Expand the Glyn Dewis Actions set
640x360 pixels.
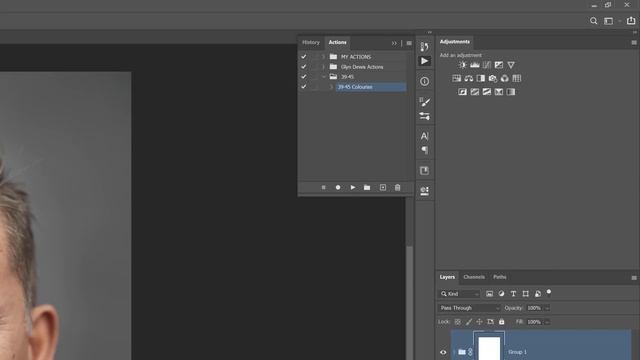pos(323,67)
